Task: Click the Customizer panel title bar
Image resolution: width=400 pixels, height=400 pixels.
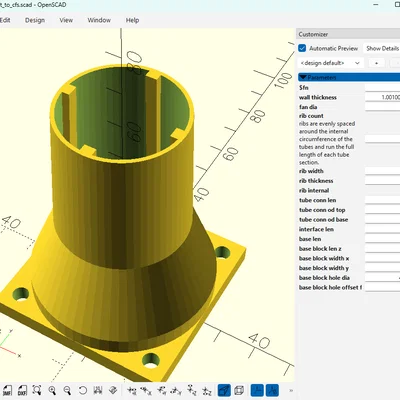Action: [348, 34]
